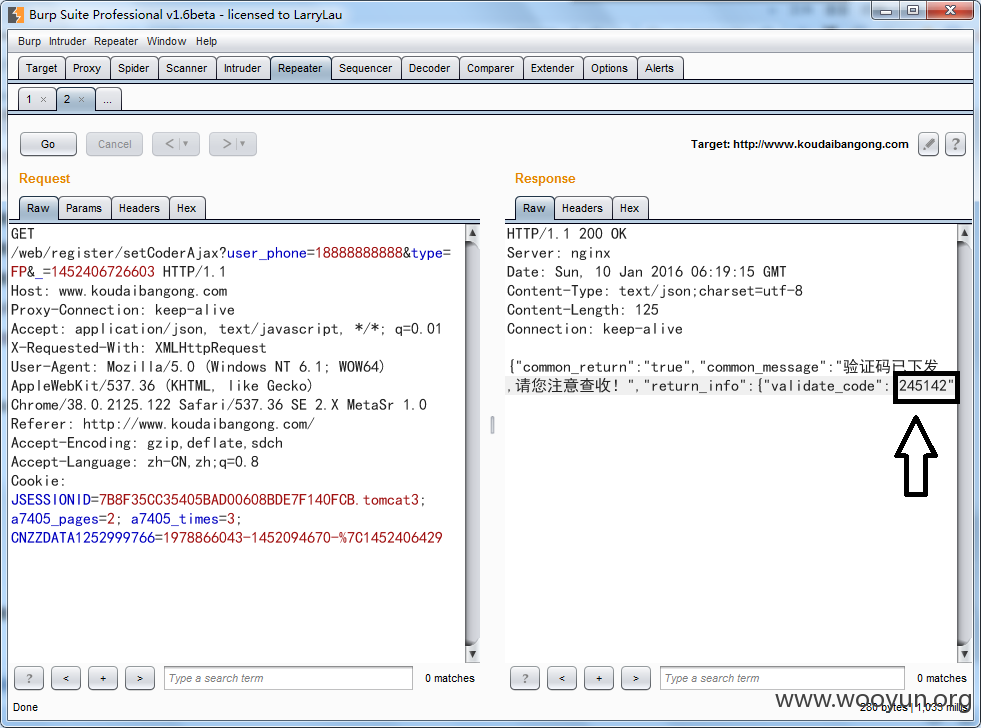Click the JSESSIONID cookie line in request

pos(218,500)
